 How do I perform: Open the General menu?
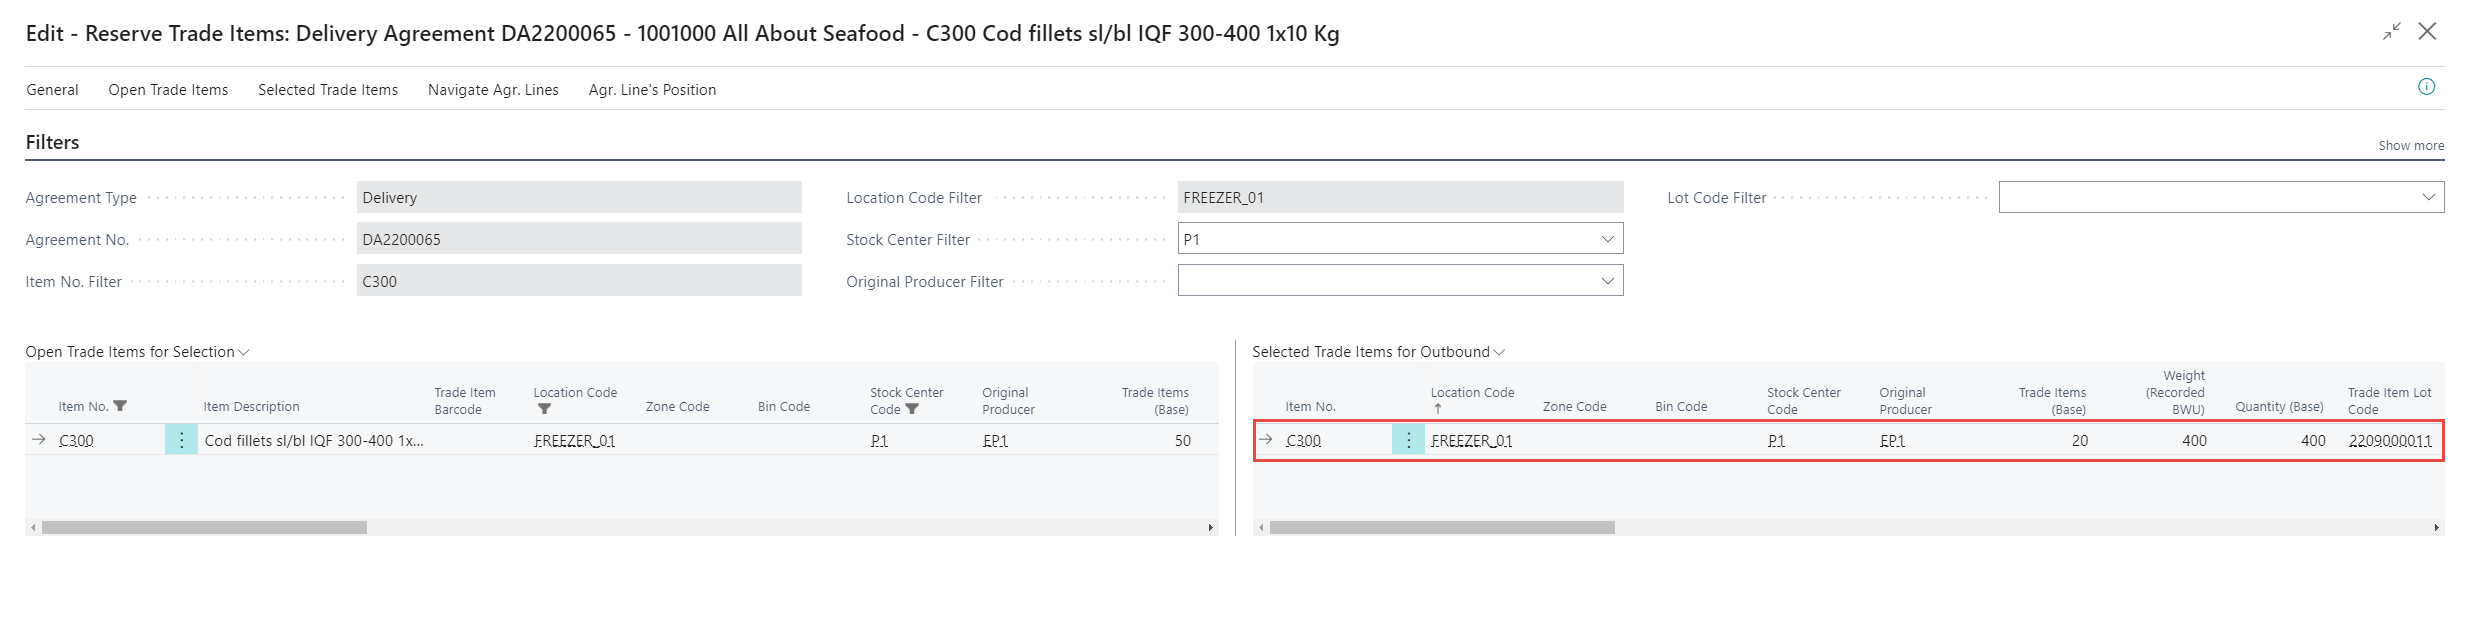coord(52,90)
